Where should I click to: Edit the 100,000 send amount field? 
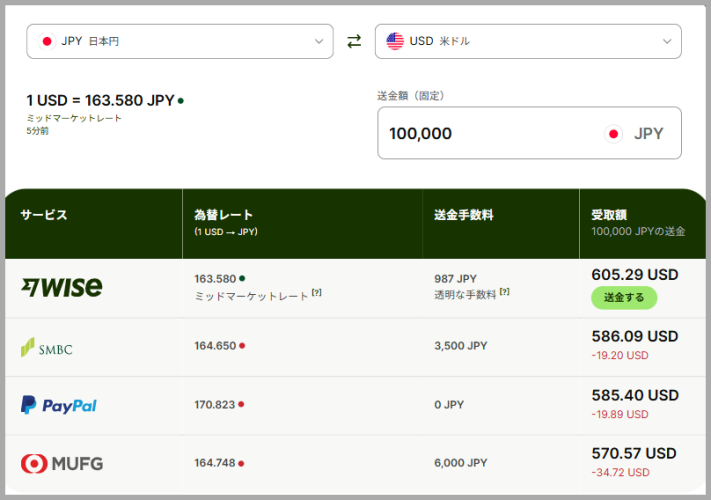coord(529,133)
